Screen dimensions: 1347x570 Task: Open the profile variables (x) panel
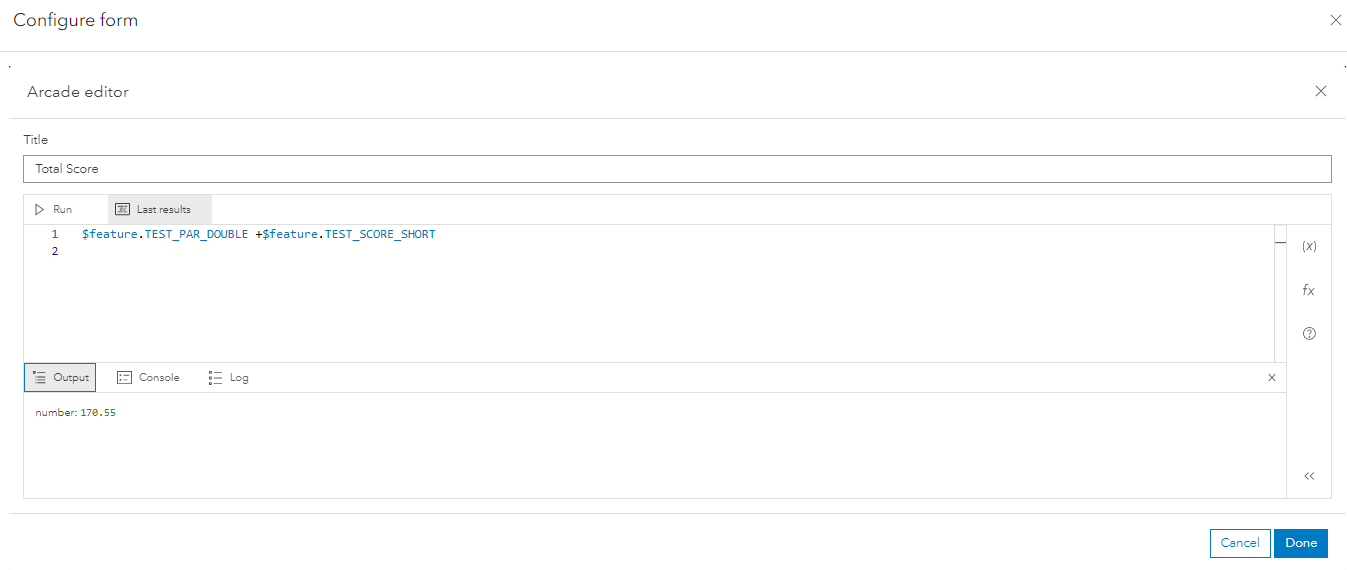coord(1308,246)
